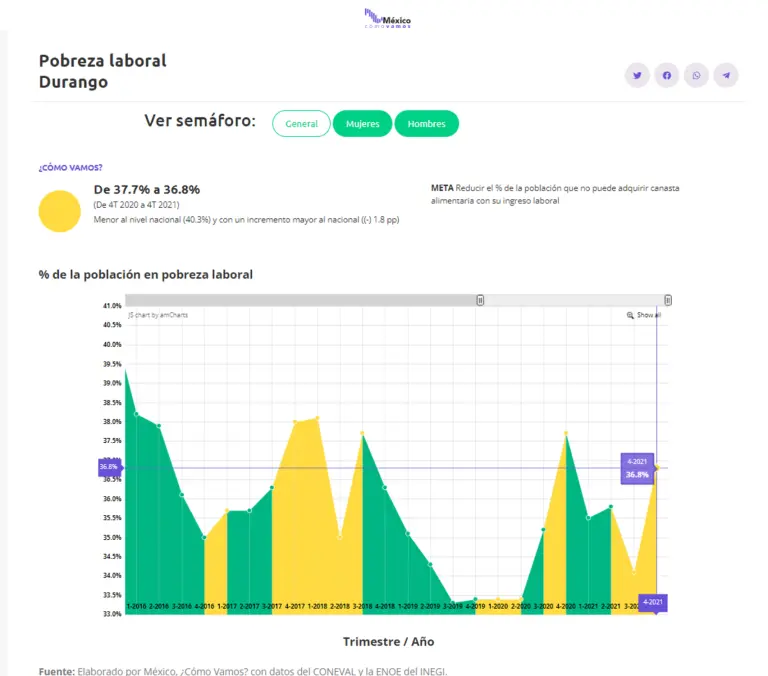Click the 4-2021 tooltip showing 36.8%

pyautogui.click(x=637, y=469)
